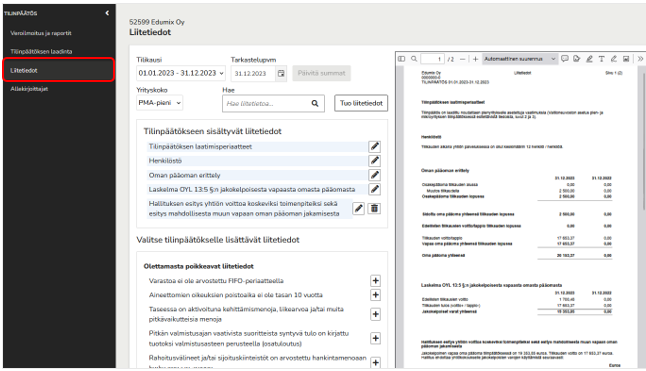
Task: Open the Tarkastelupvm calendar picker
Action: [x=281, y=74]
